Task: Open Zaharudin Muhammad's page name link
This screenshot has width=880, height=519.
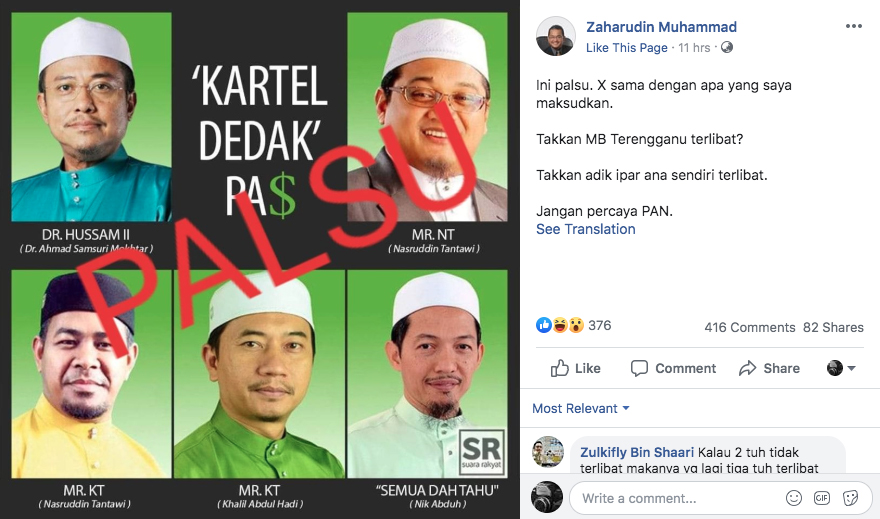Action: pos(661,27)
